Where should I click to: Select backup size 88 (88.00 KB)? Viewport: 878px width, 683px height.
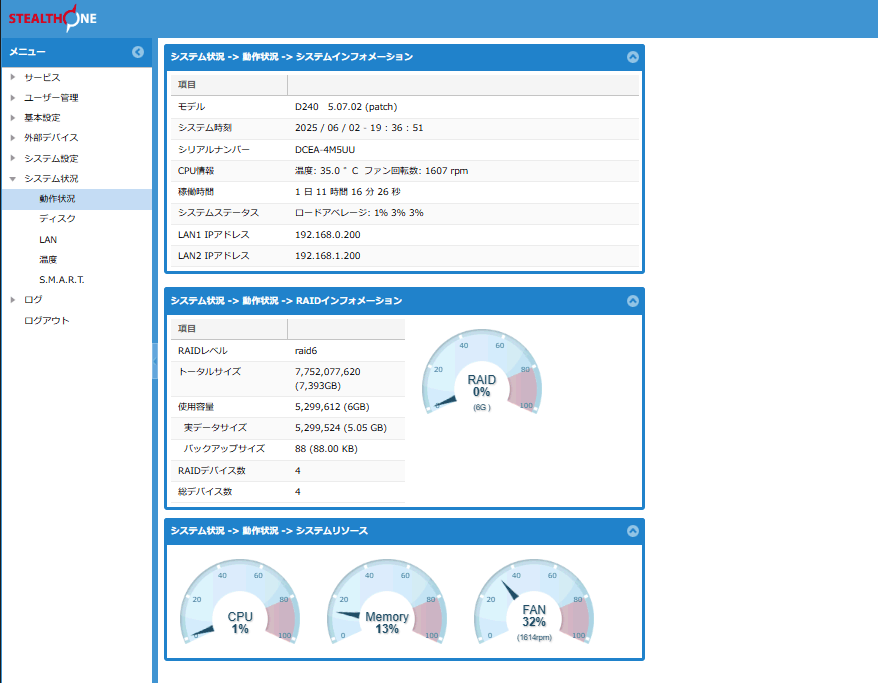(326, 448)
